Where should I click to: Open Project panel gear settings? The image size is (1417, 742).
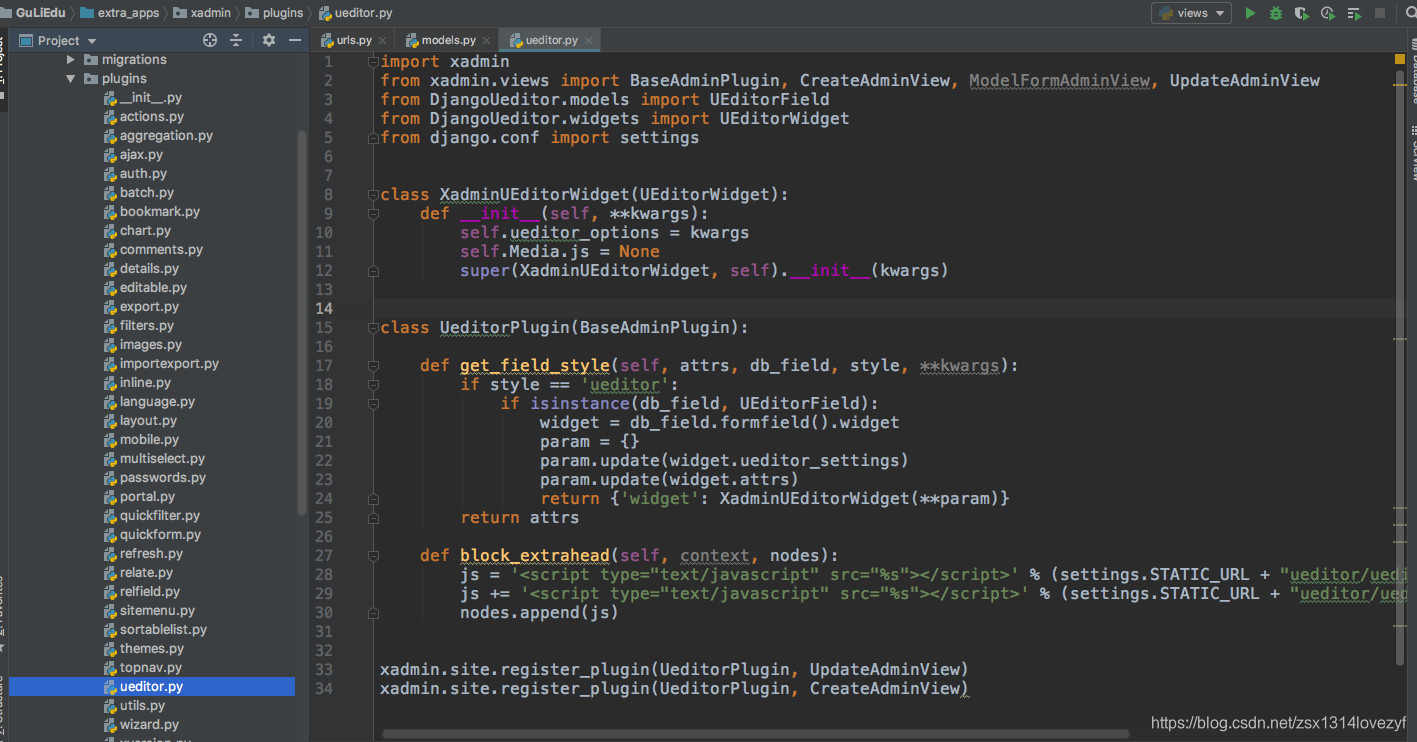pos(268,40)
